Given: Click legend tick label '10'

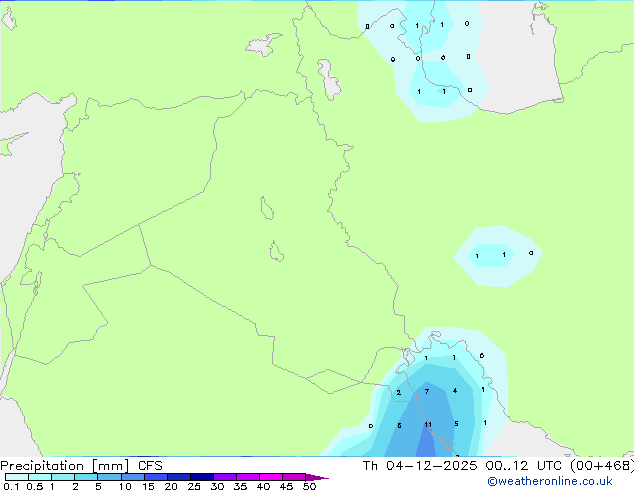Looking at the screenshot, I should coord(125,486).
